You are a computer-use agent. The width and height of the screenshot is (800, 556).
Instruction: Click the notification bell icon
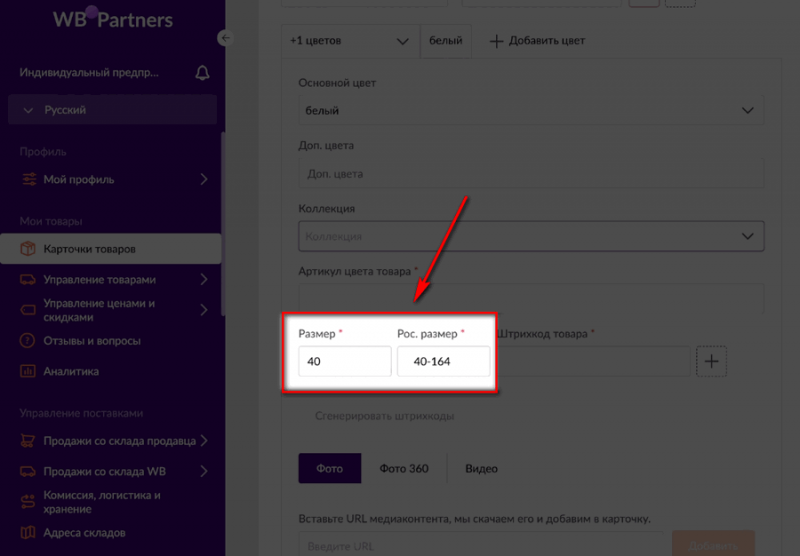[203, 73]
